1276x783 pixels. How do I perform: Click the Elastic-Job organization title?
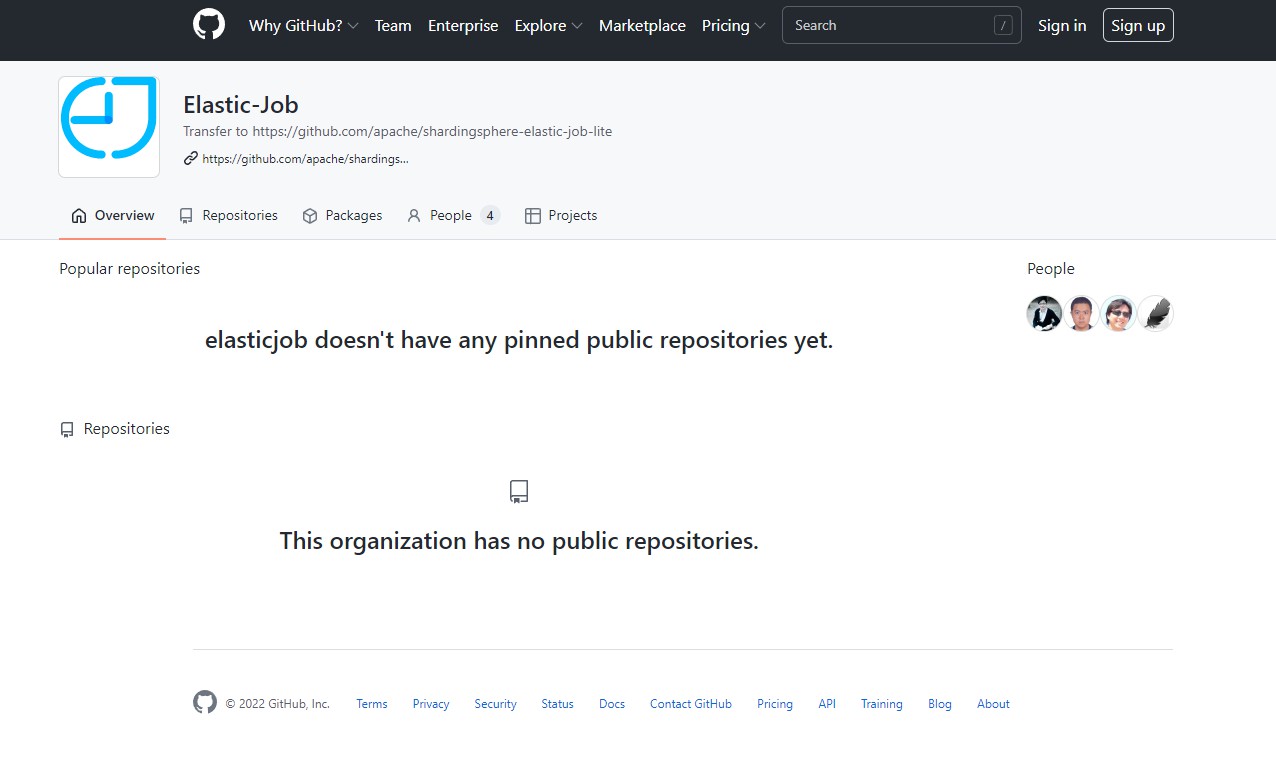[241, 105]
